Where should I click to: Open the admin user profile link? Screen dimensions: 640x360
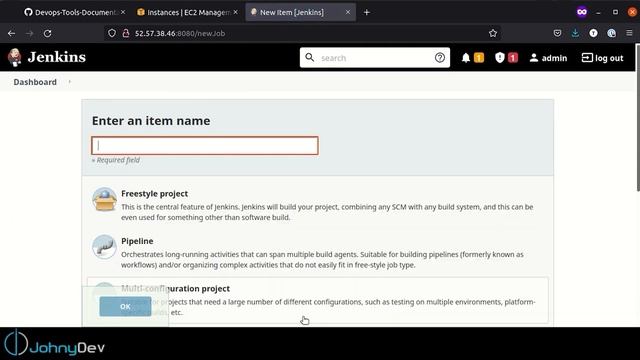[548, 58]
